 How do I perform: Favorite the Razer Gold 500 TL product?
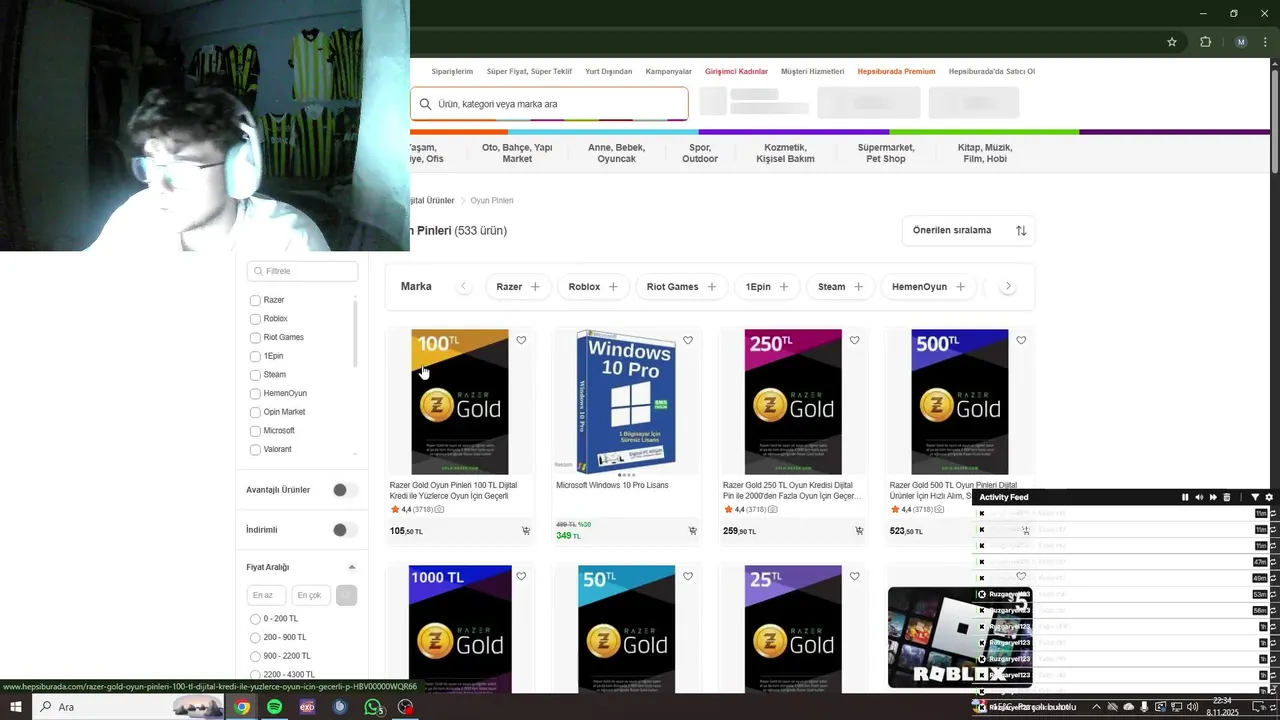pos(1021,340)
